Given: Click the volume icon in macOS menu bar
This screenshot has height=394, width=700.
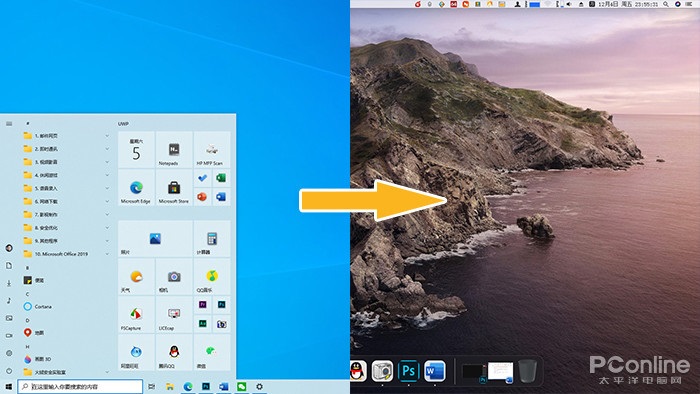Looking at the screenshot, I should [569, 4].
